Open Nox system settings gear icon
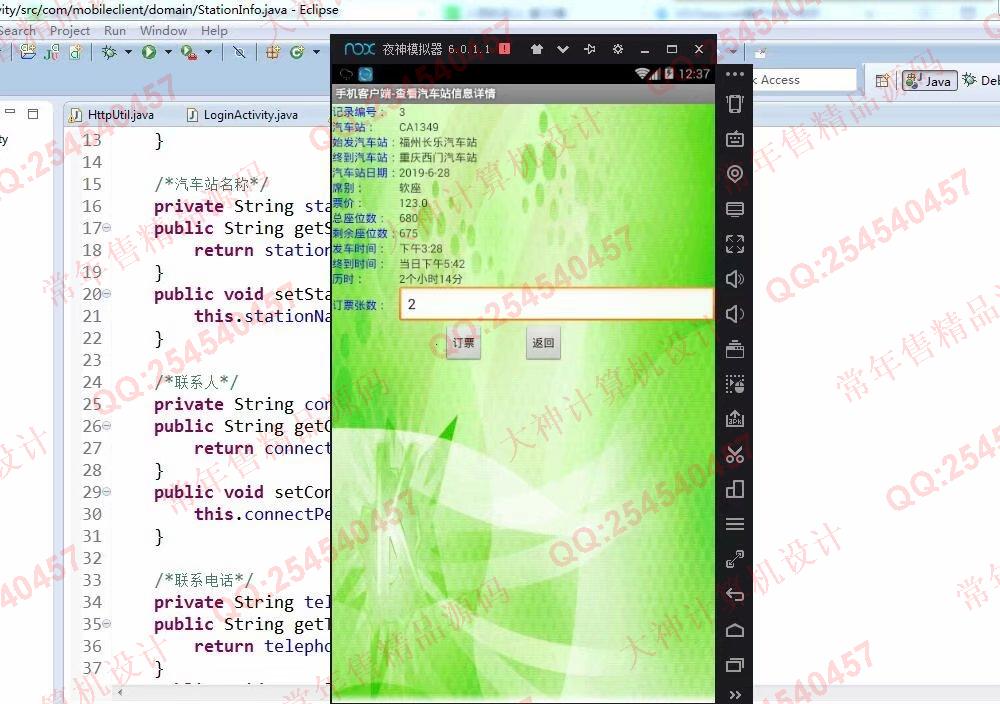1000x704 pixels. point(617,49)
